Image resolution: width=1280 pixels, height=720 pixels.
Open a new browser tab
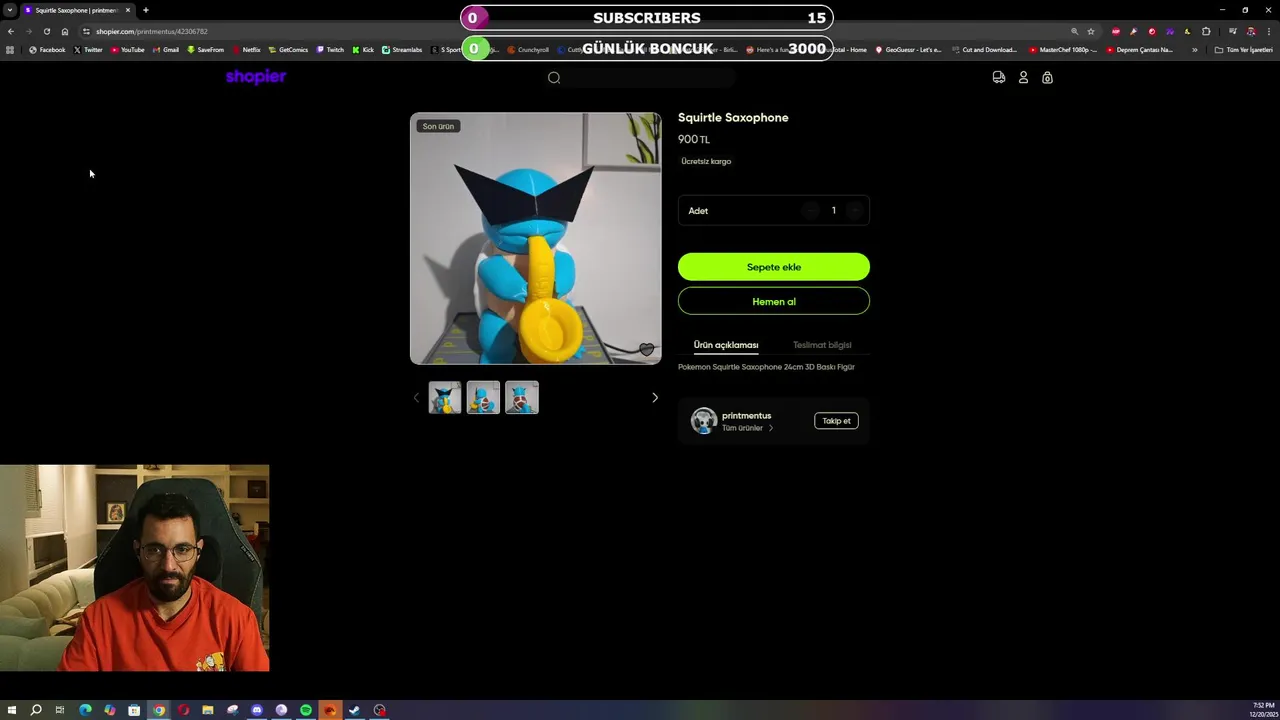[x=145, y=10]
